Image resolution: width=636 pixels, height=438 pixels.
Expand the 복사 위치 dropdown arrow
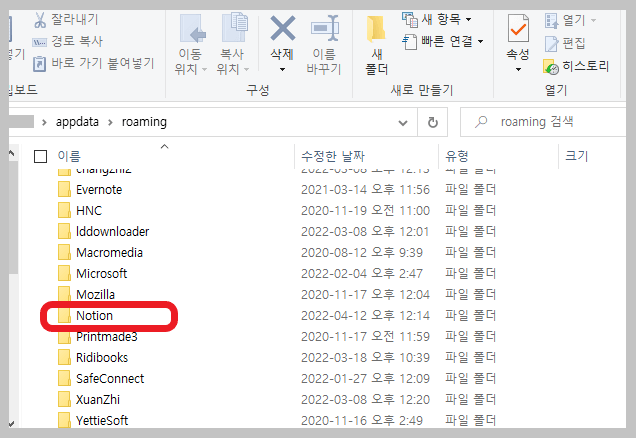247,70
